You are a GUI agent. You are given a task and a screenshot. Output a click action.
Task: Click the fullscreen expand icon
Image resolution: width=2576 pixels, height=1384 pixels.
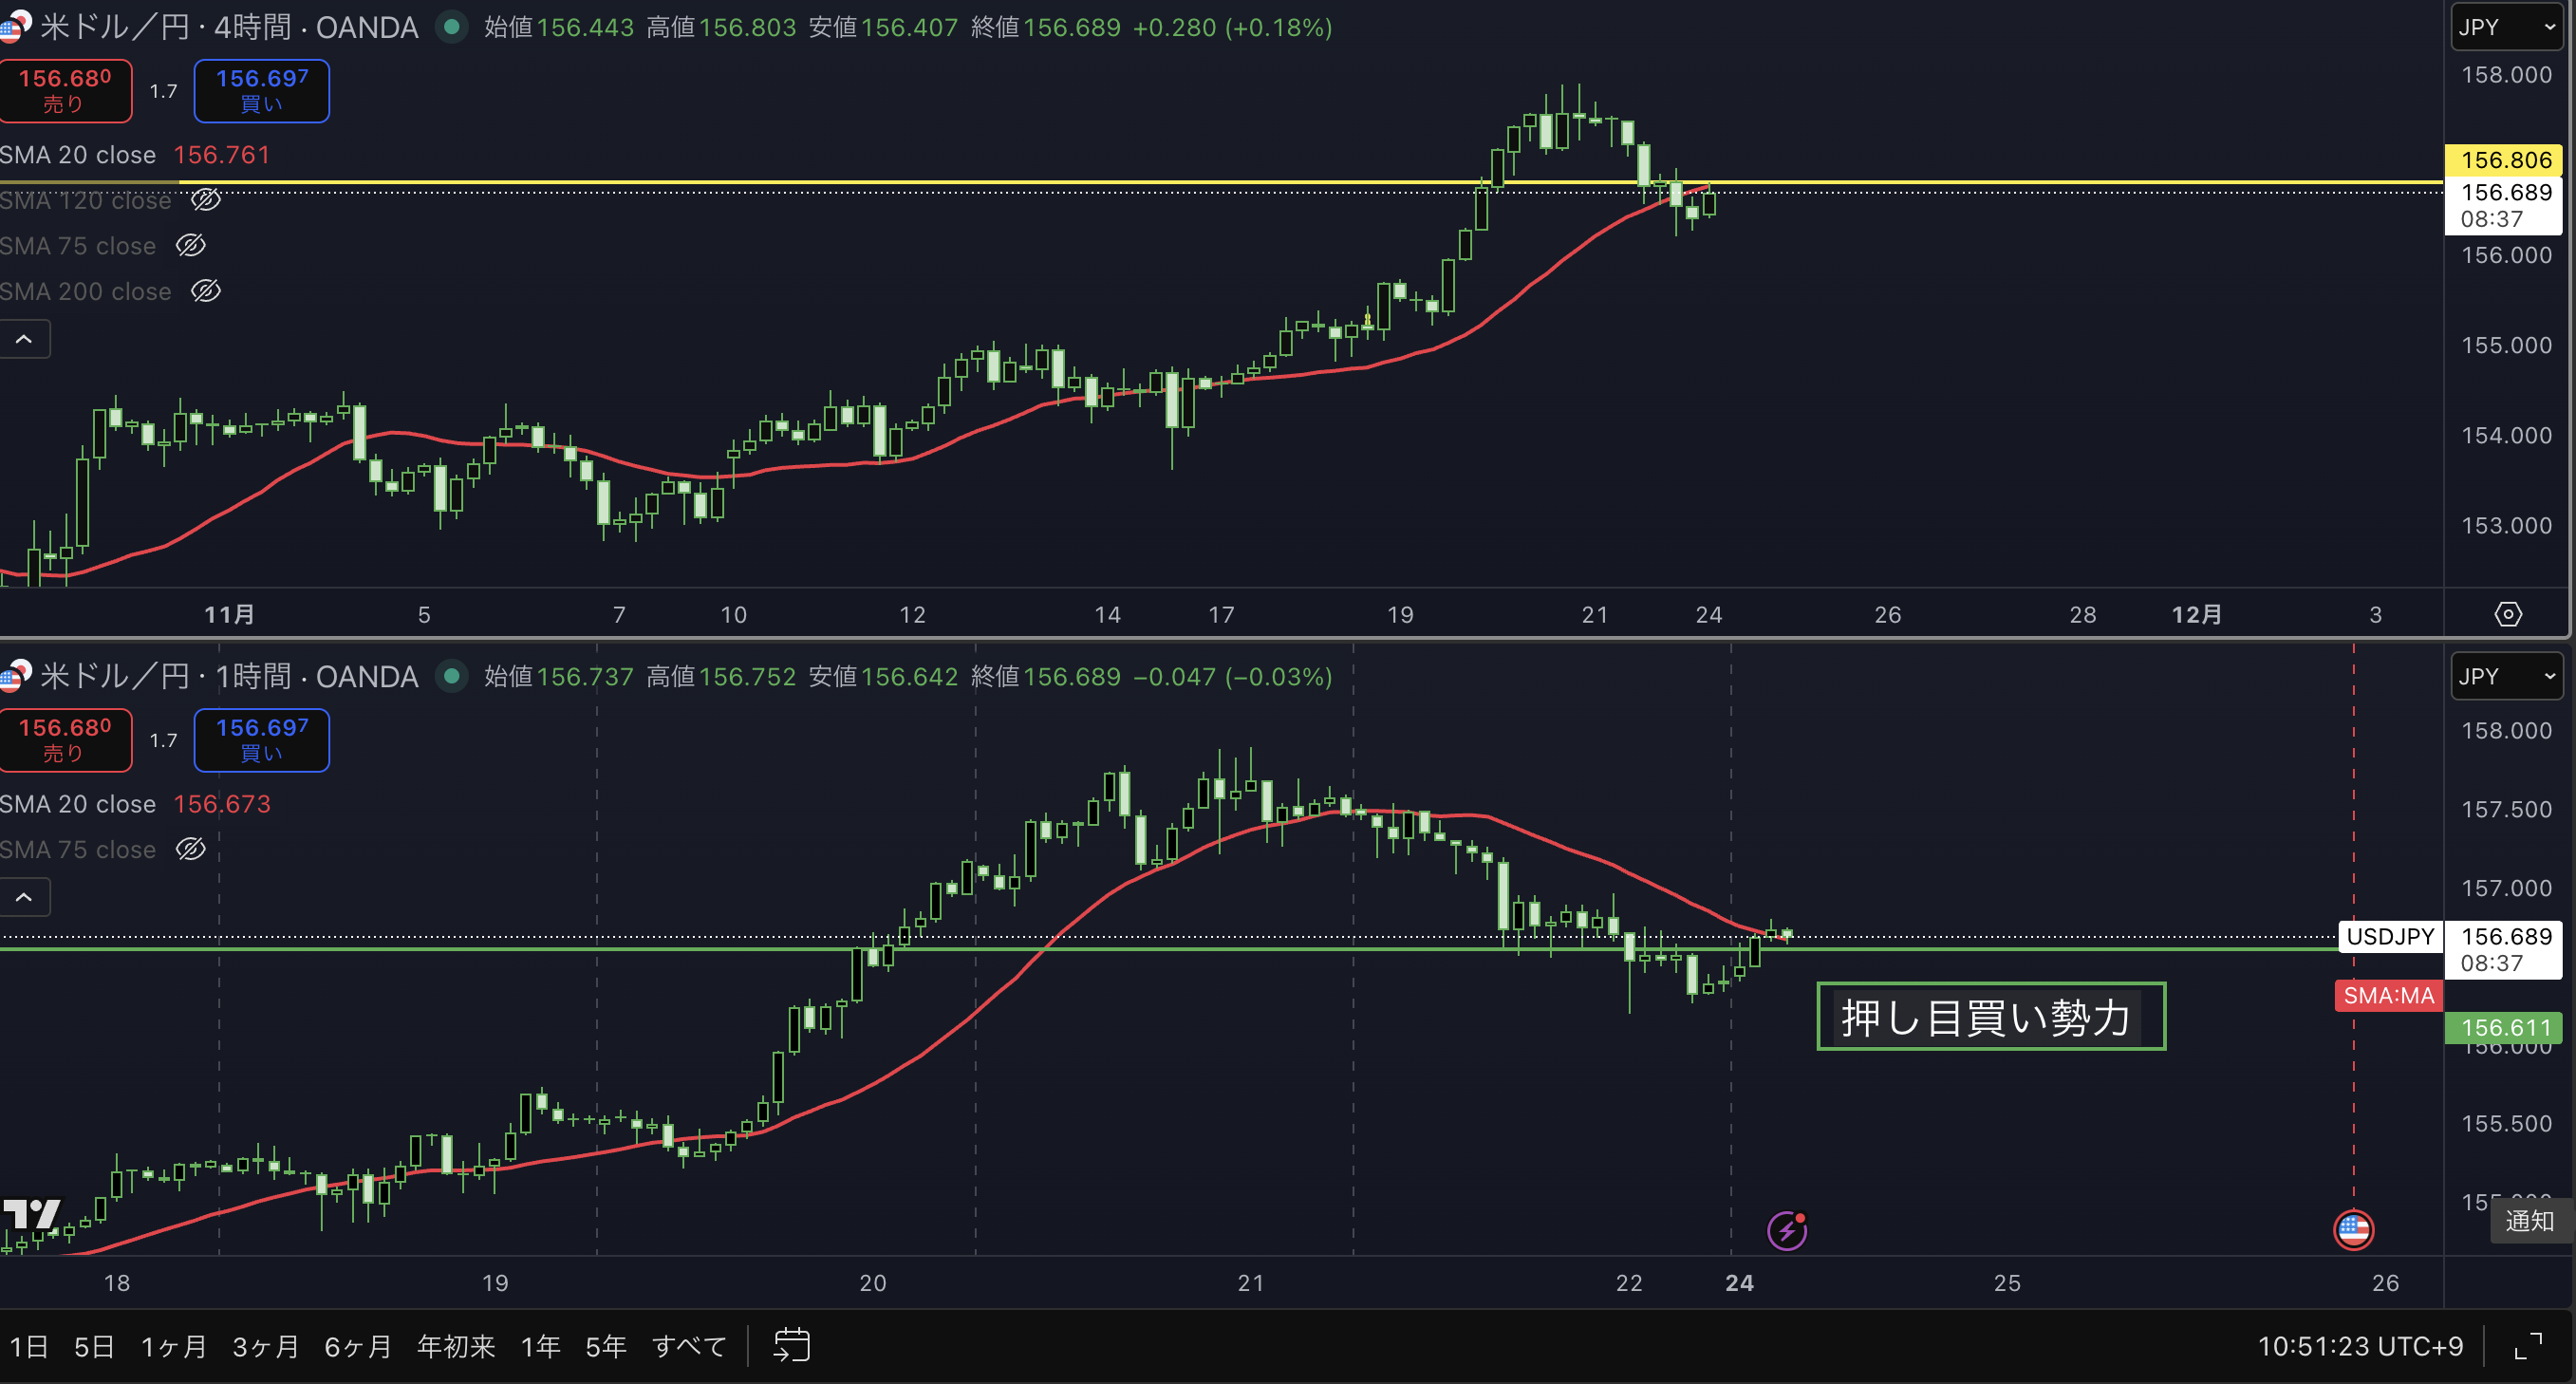click(x=2528, y=1346)
